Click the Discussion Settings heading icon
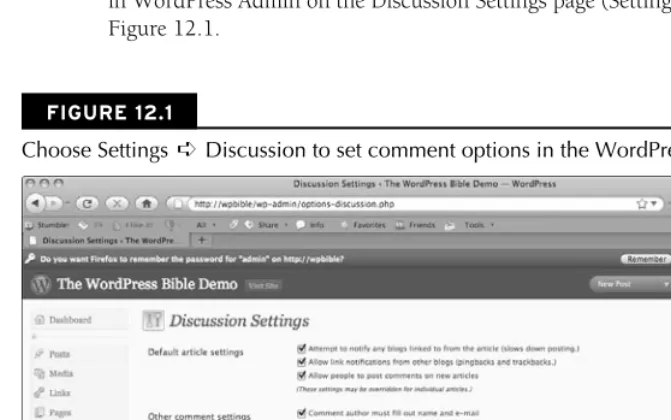The width and height of the screenshot is (671, 420). coord(153,321)
